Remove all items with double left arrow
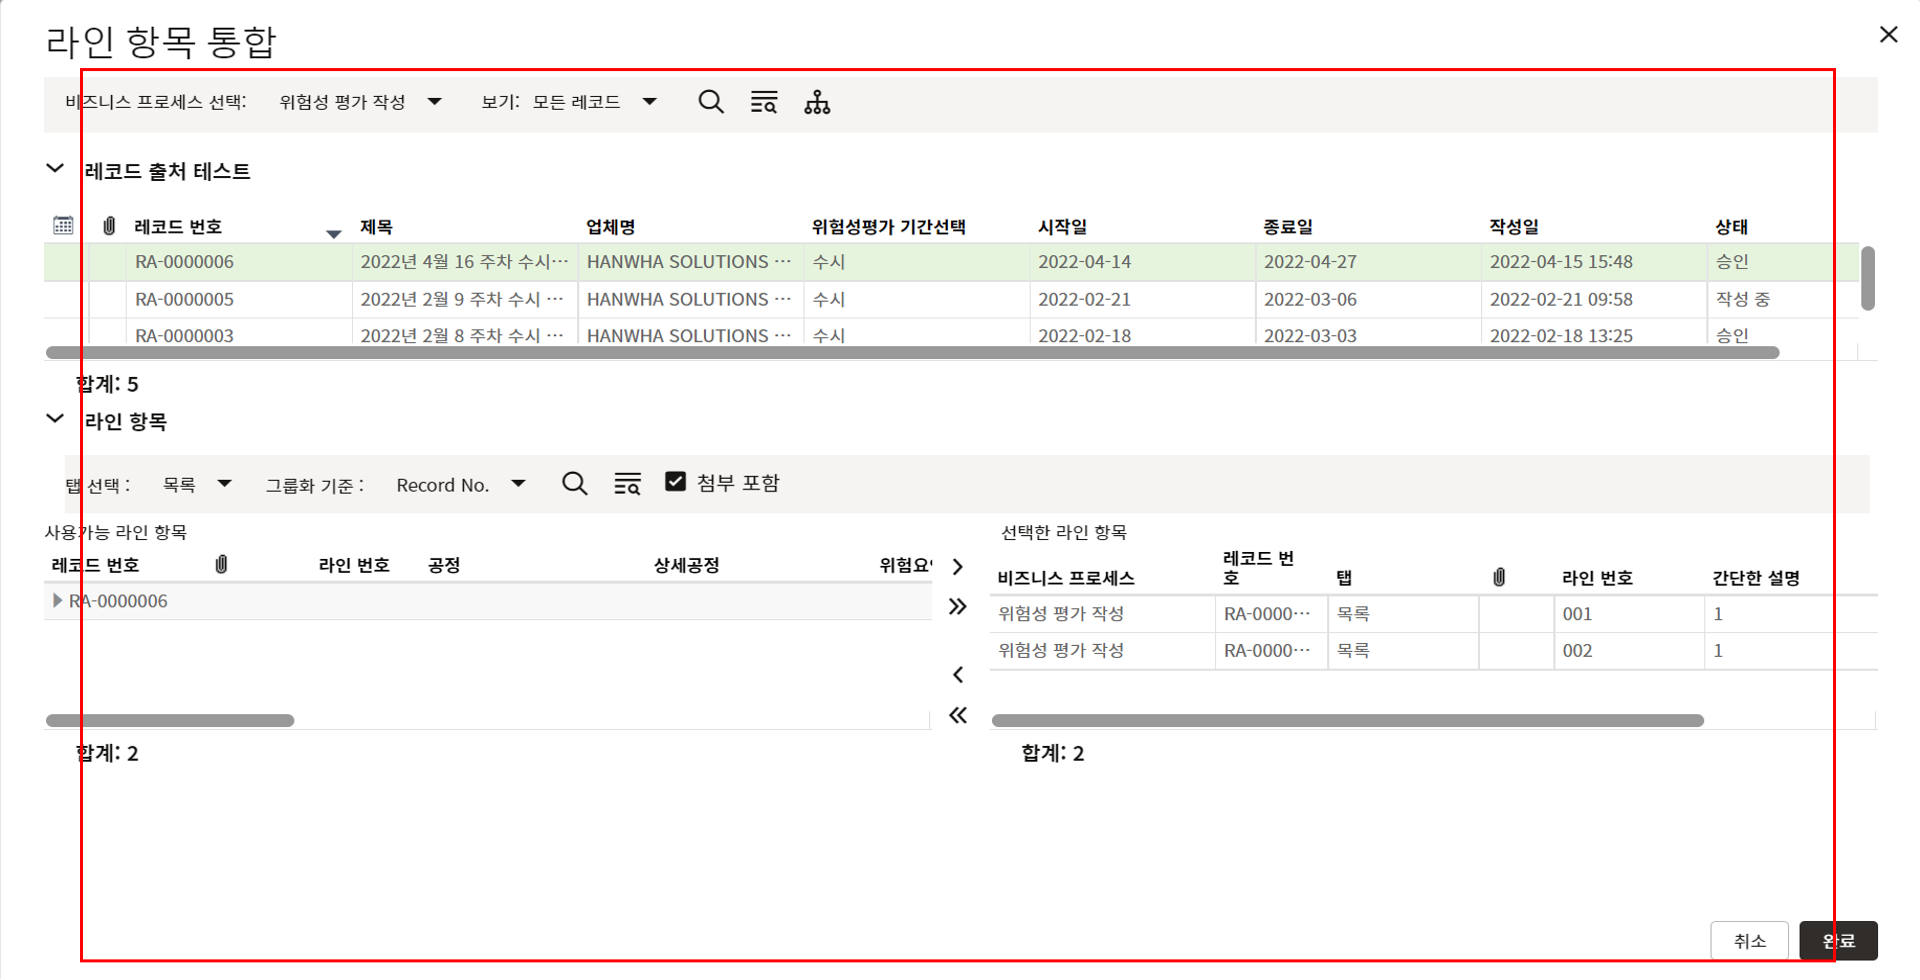Screen dimensions: 1920x980 [958, 715]
